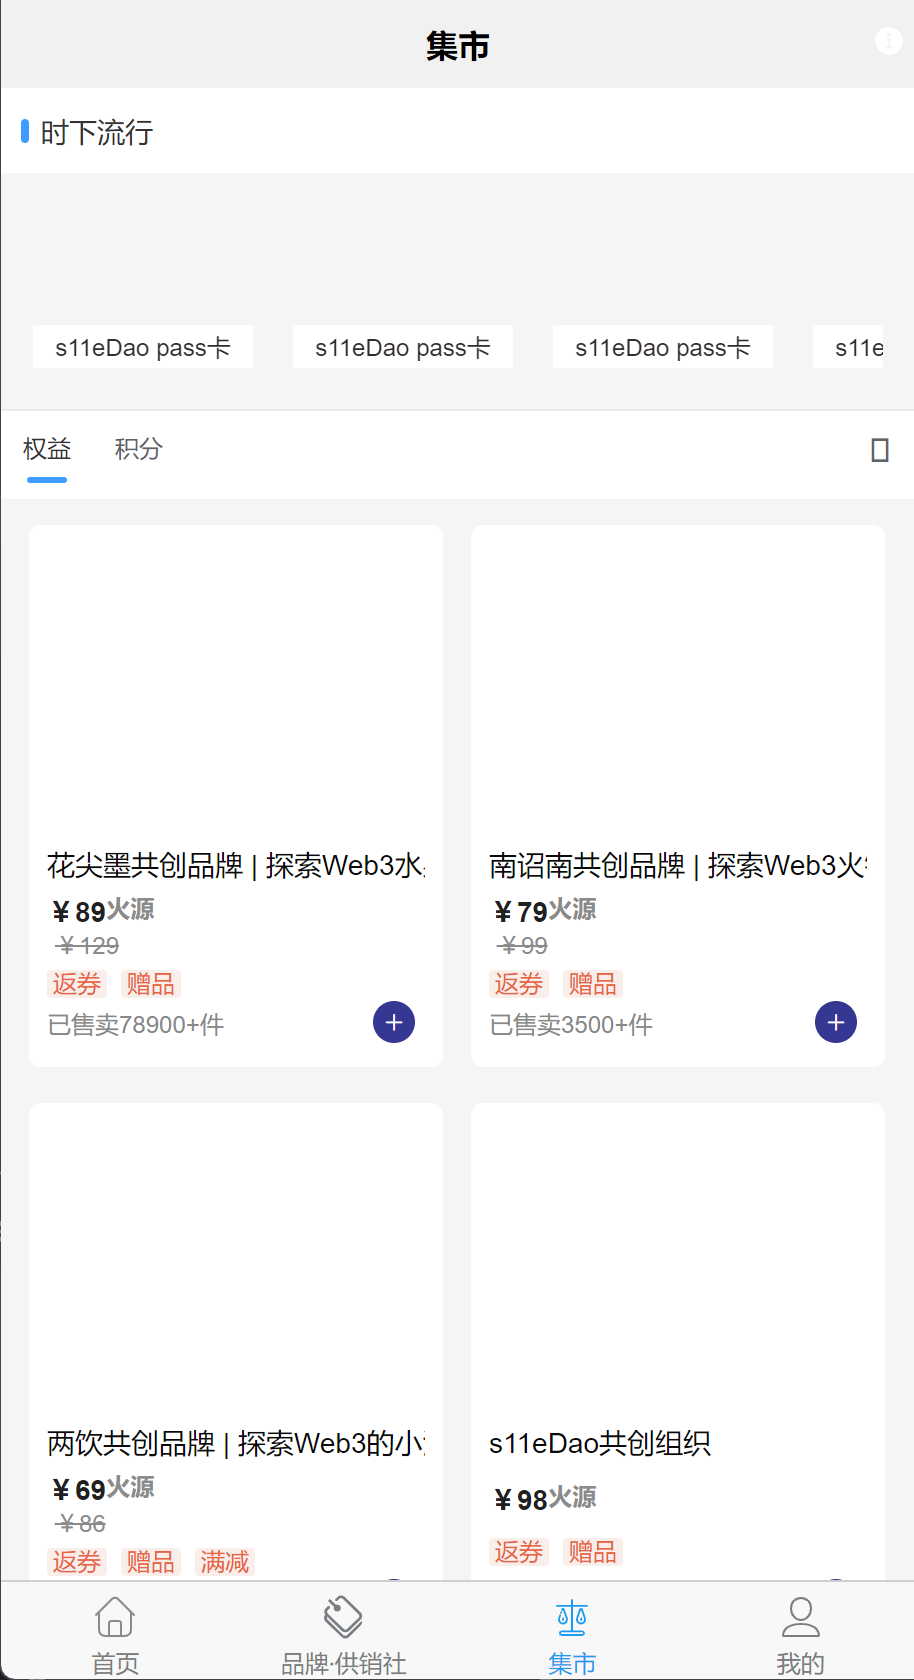Open 花尖墨共创品牌 product title
The image size is (914, 1680).
pos(236,865)
